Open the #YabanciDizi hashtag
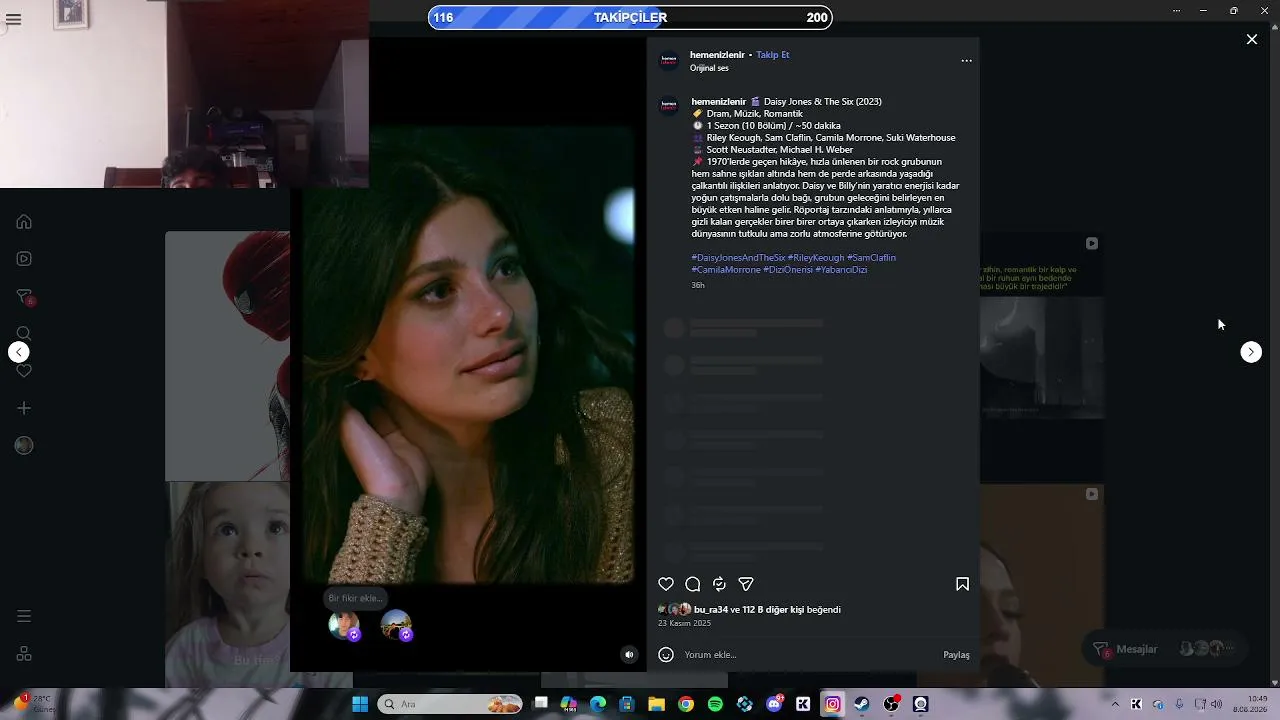This screenshot has height=720, width=1280. point(841,270)
